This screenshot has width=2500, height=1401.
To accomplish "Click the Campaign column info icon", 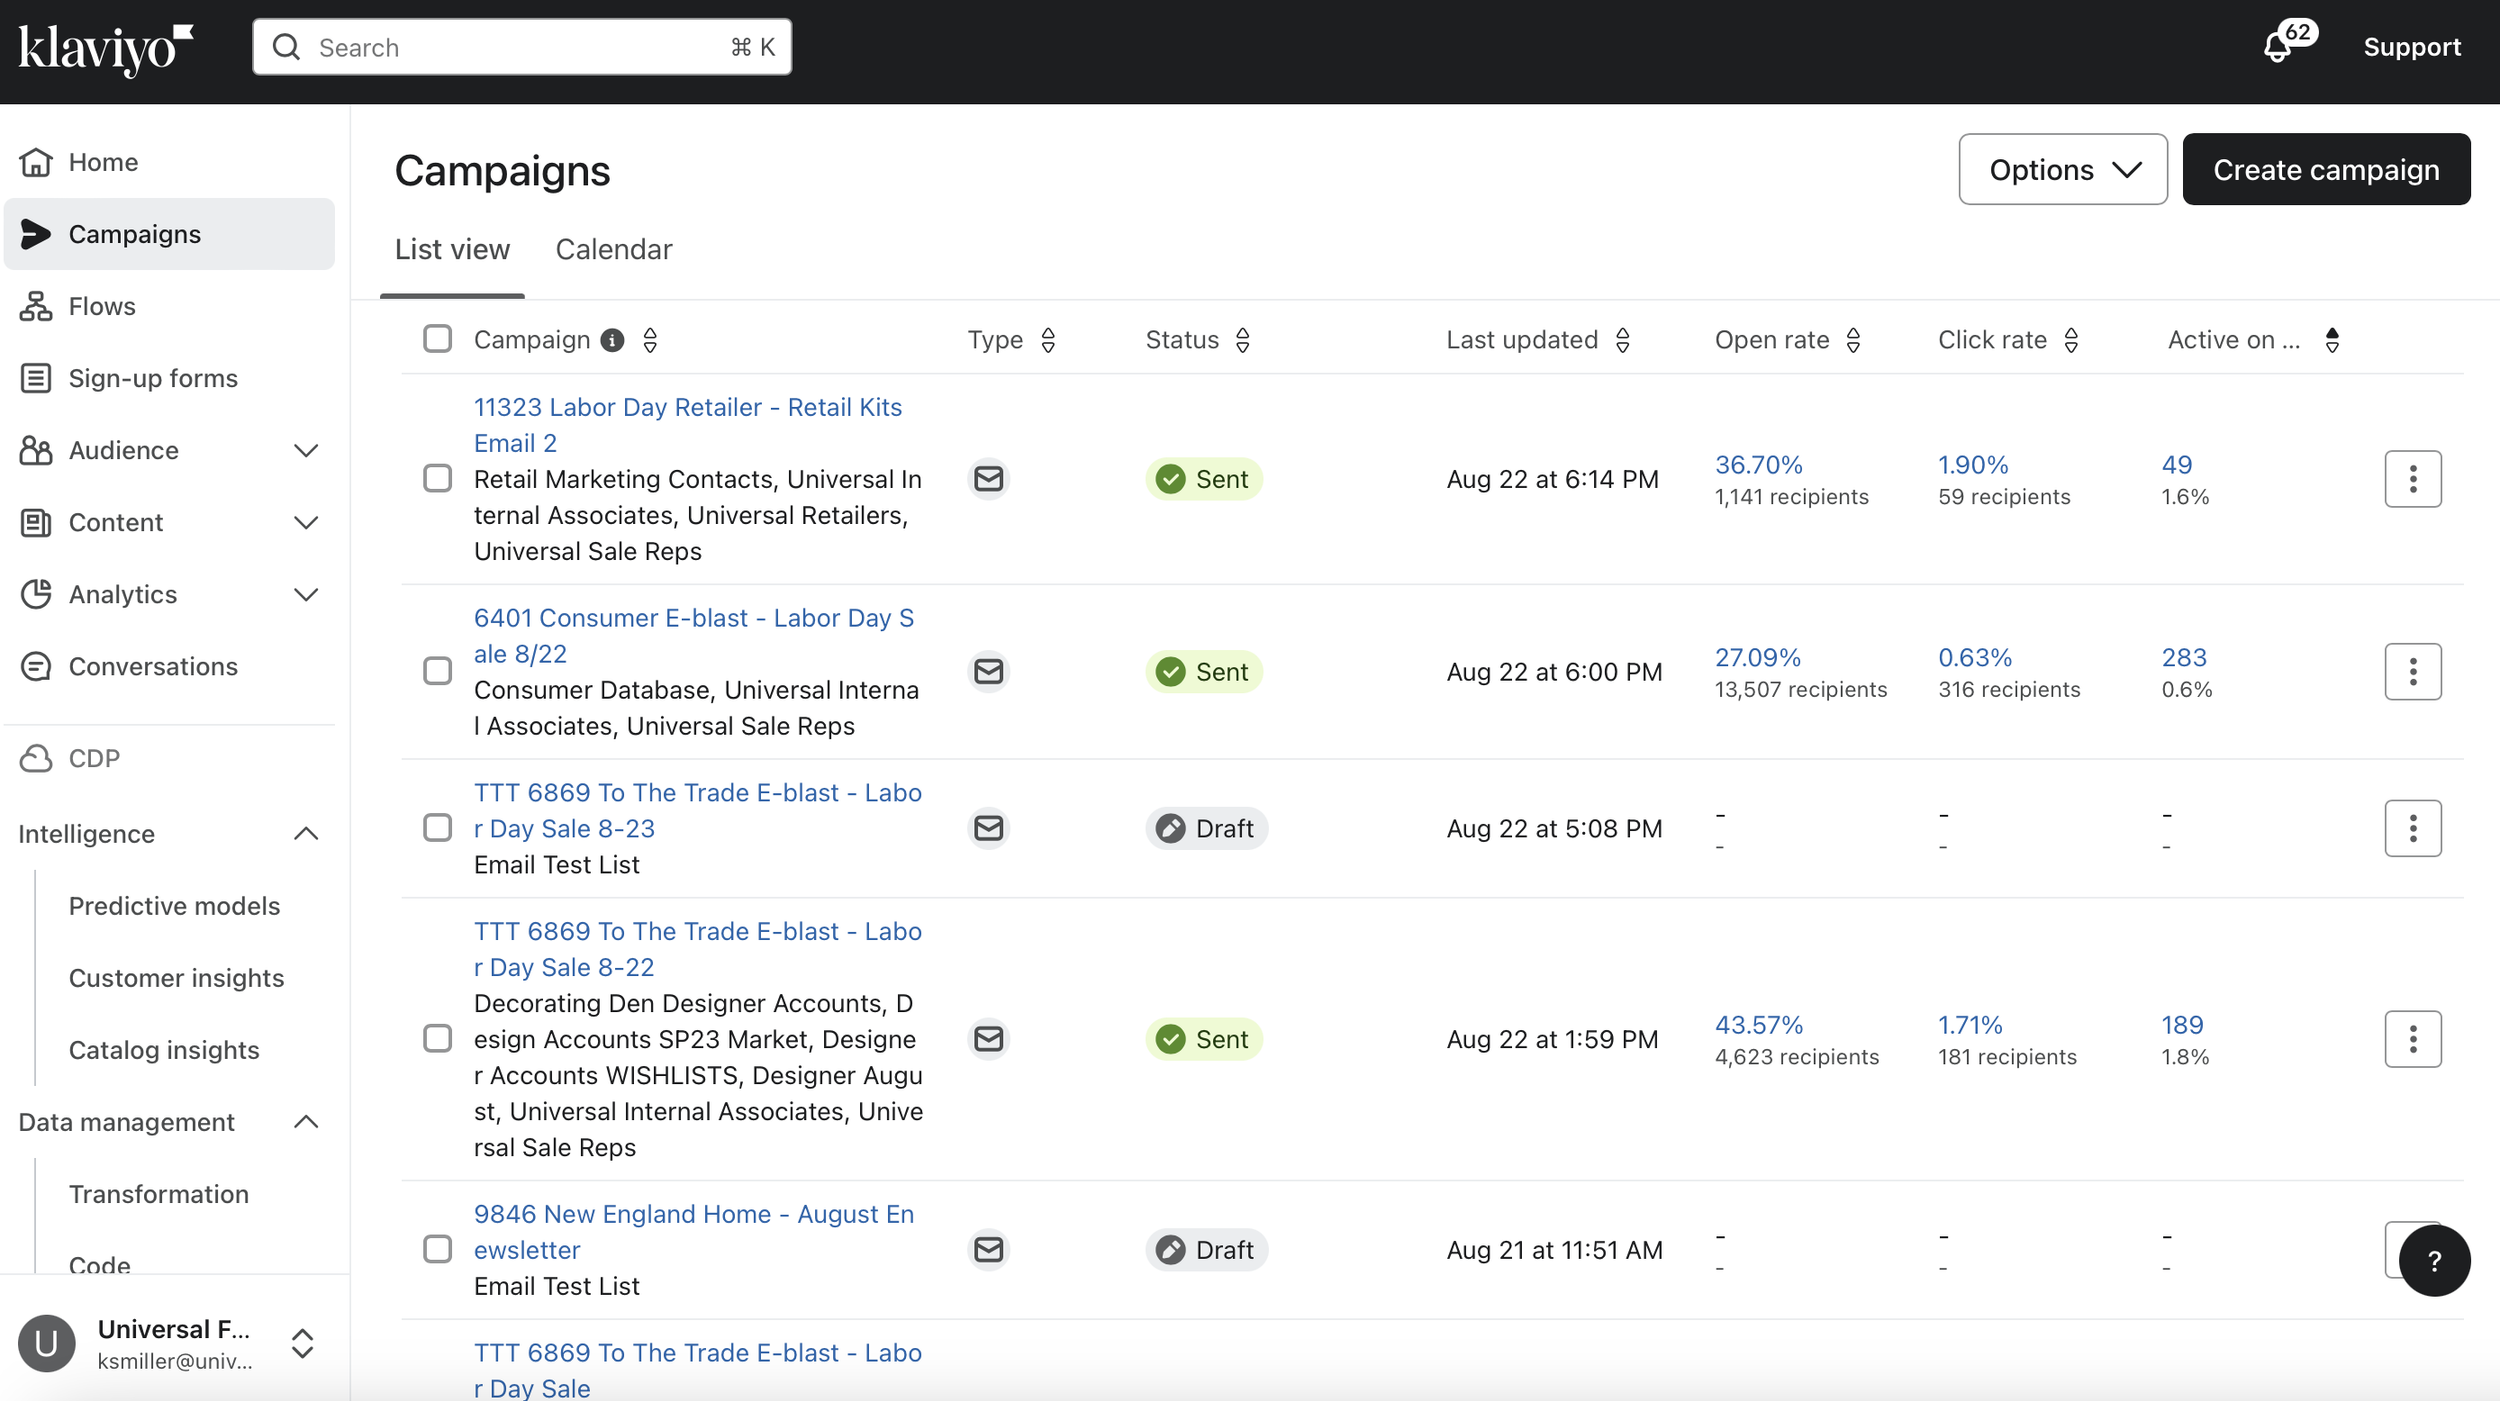I will coord(612,340).
